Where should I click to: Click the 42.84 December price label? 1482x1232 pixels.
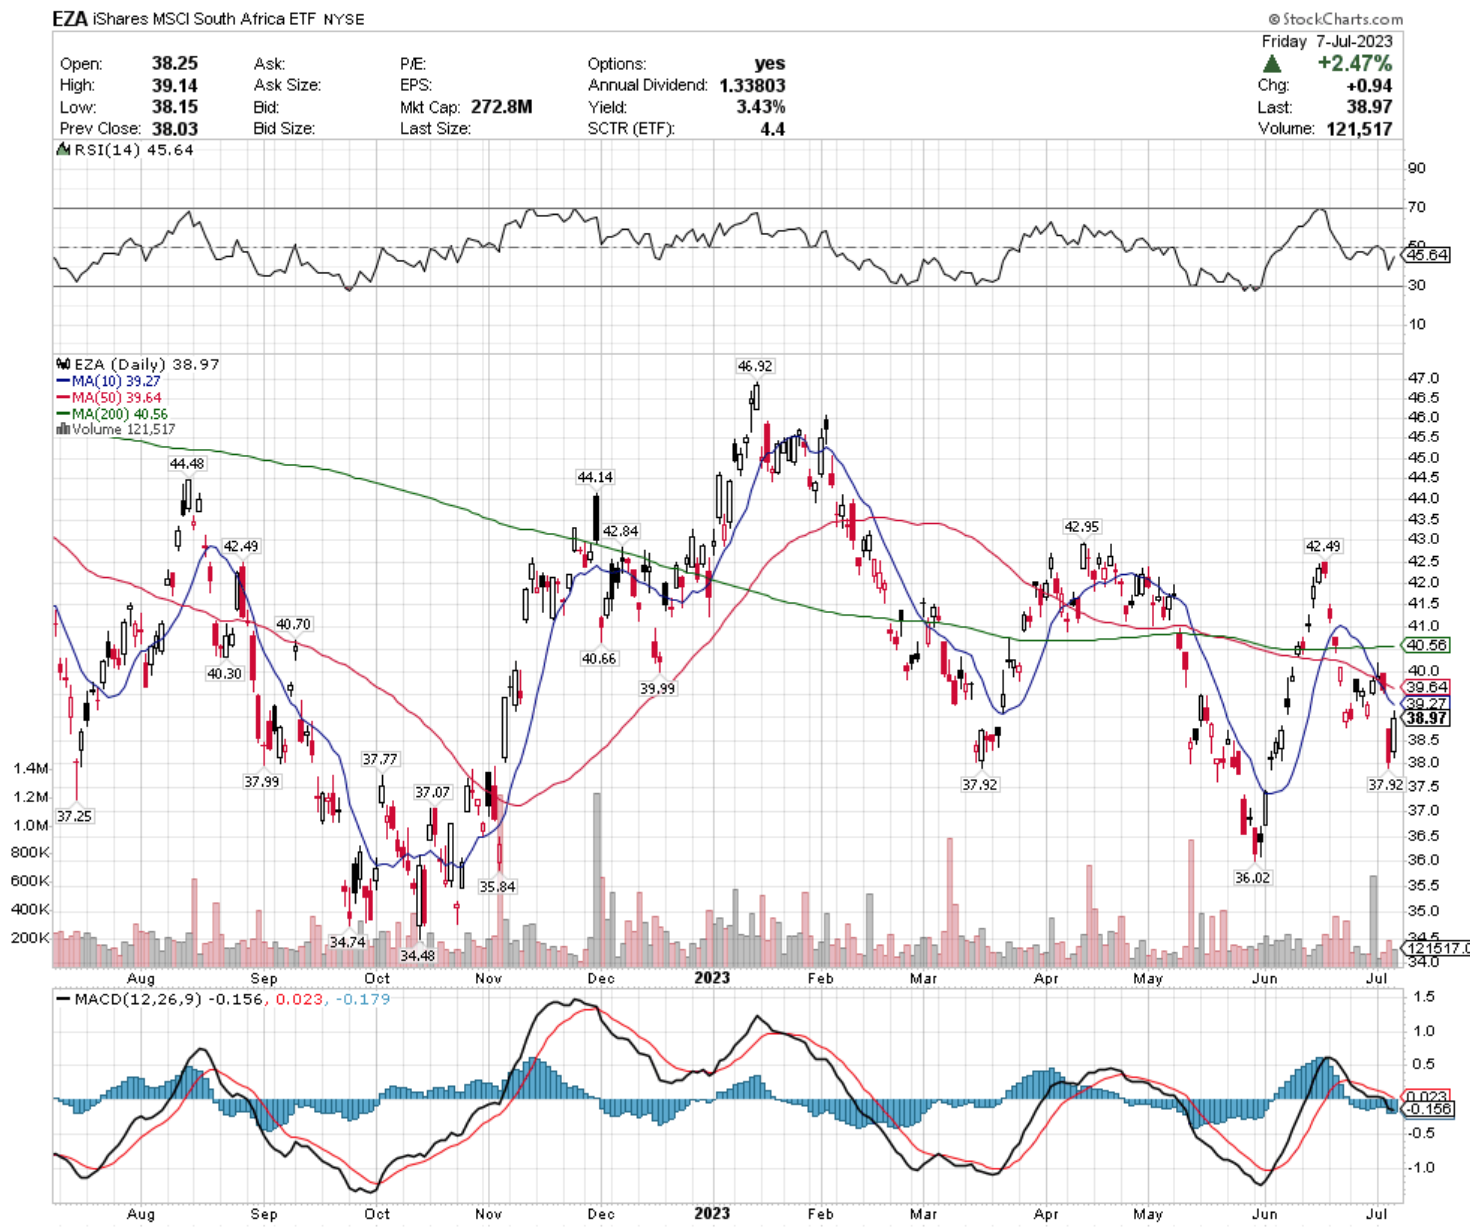pyautogui.click(x=621, y=532)
